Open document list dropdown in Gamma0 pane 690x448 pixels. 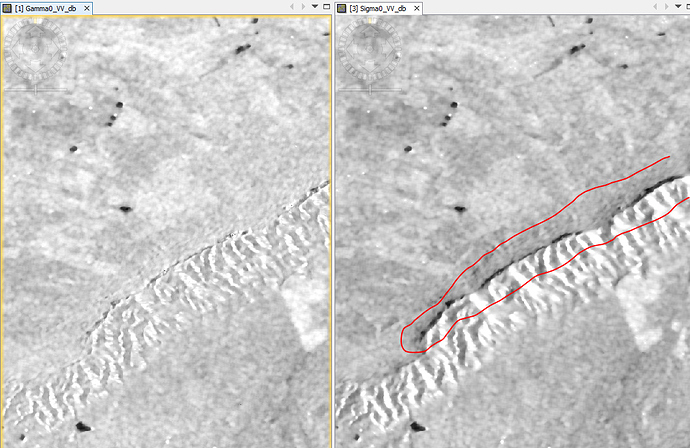pyautogui.click(x=315, y=7)
